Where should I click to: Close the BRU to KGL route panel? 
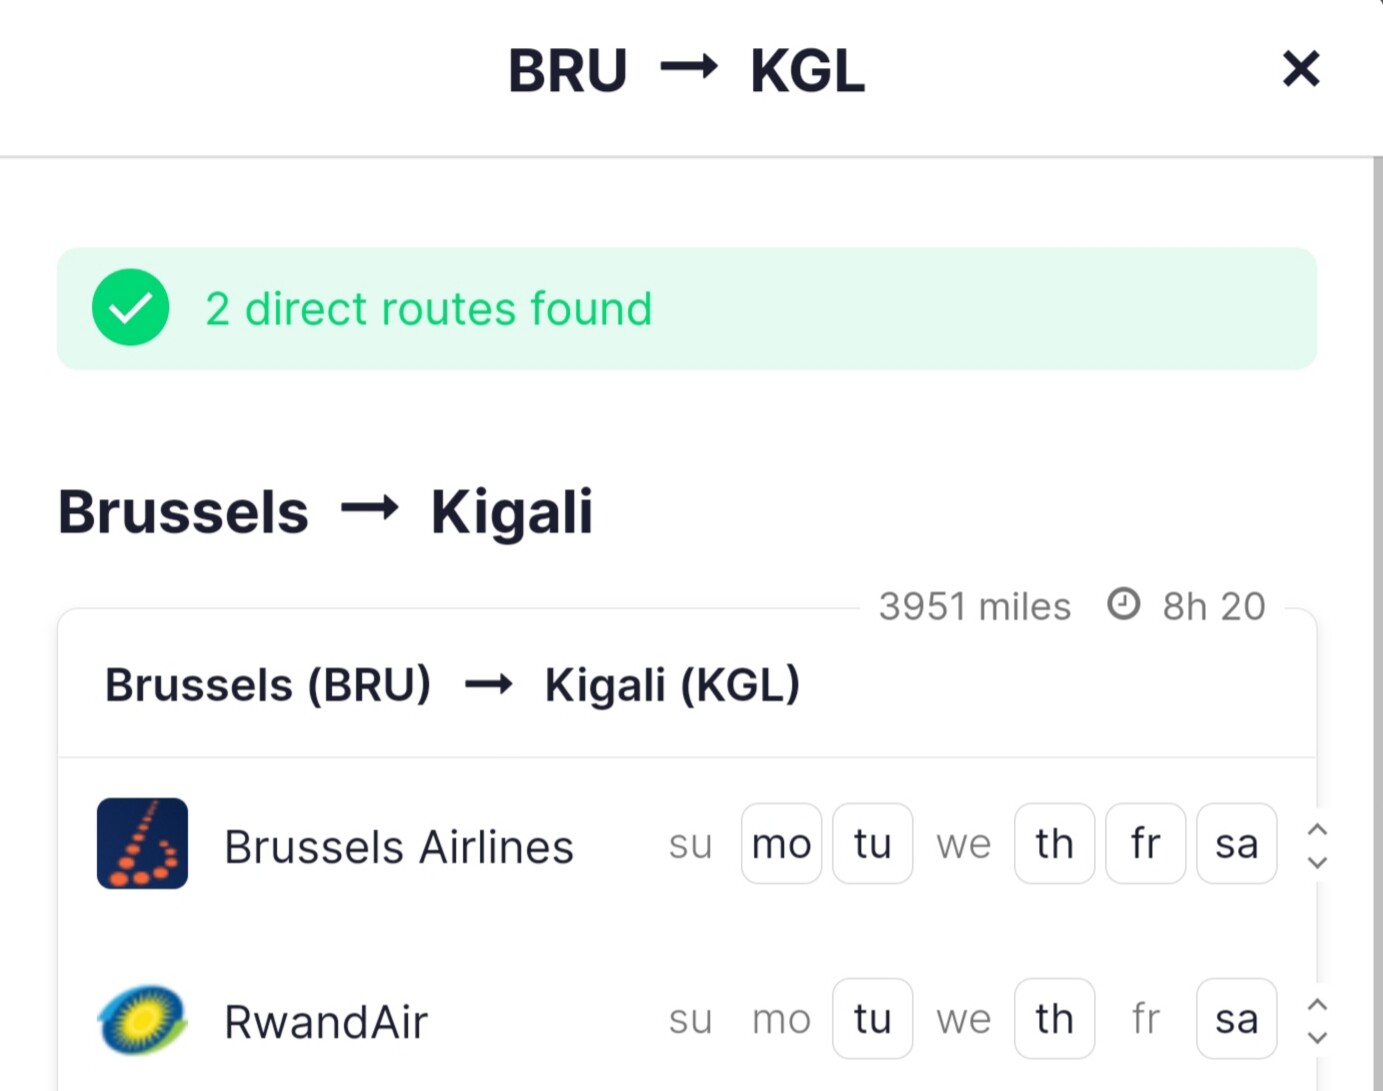coord(1300,70)
